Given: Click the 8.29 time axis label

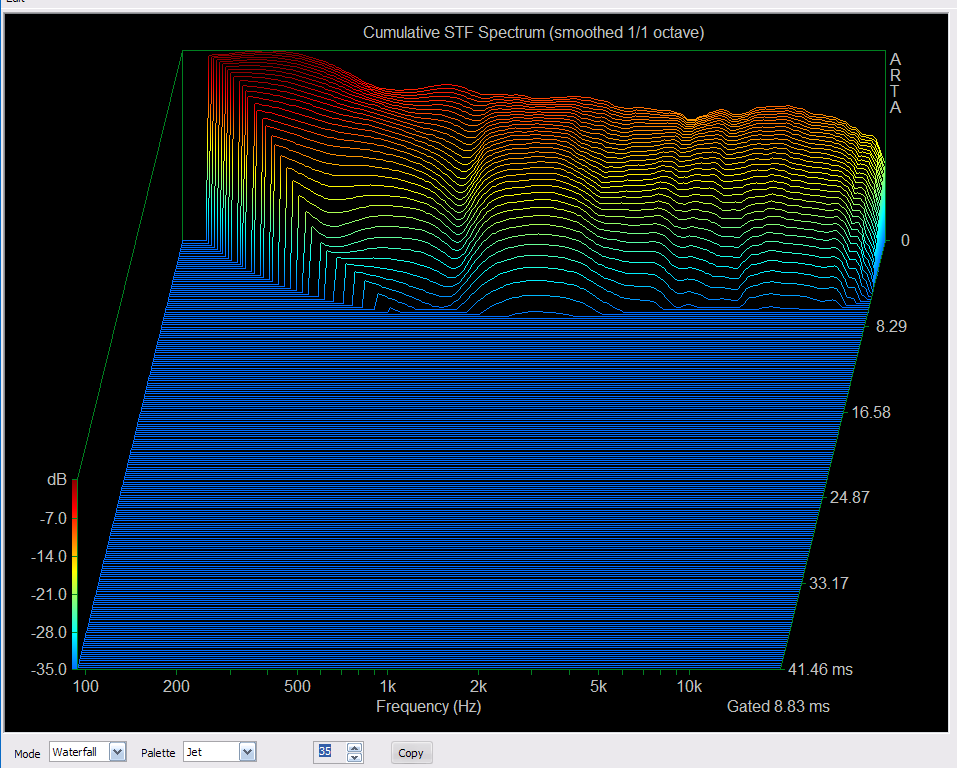Looking at the screenshot, I should click(x=891, y=327).
